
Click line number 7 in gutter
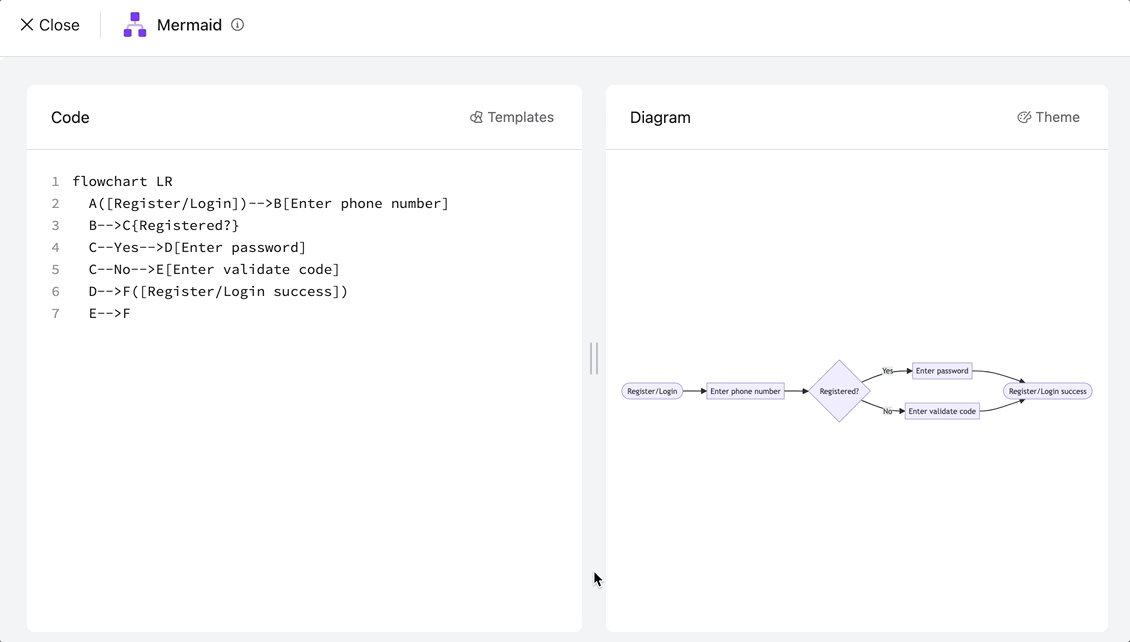[x=56, y=313]
